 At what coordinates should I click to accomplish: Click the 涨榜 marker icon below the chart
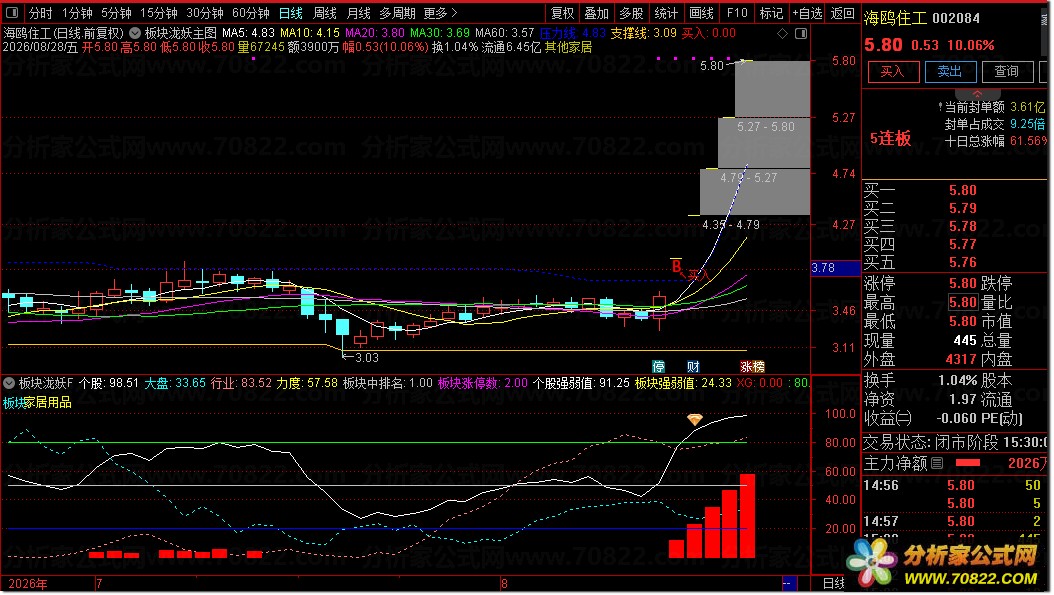(x=752, y=366)
